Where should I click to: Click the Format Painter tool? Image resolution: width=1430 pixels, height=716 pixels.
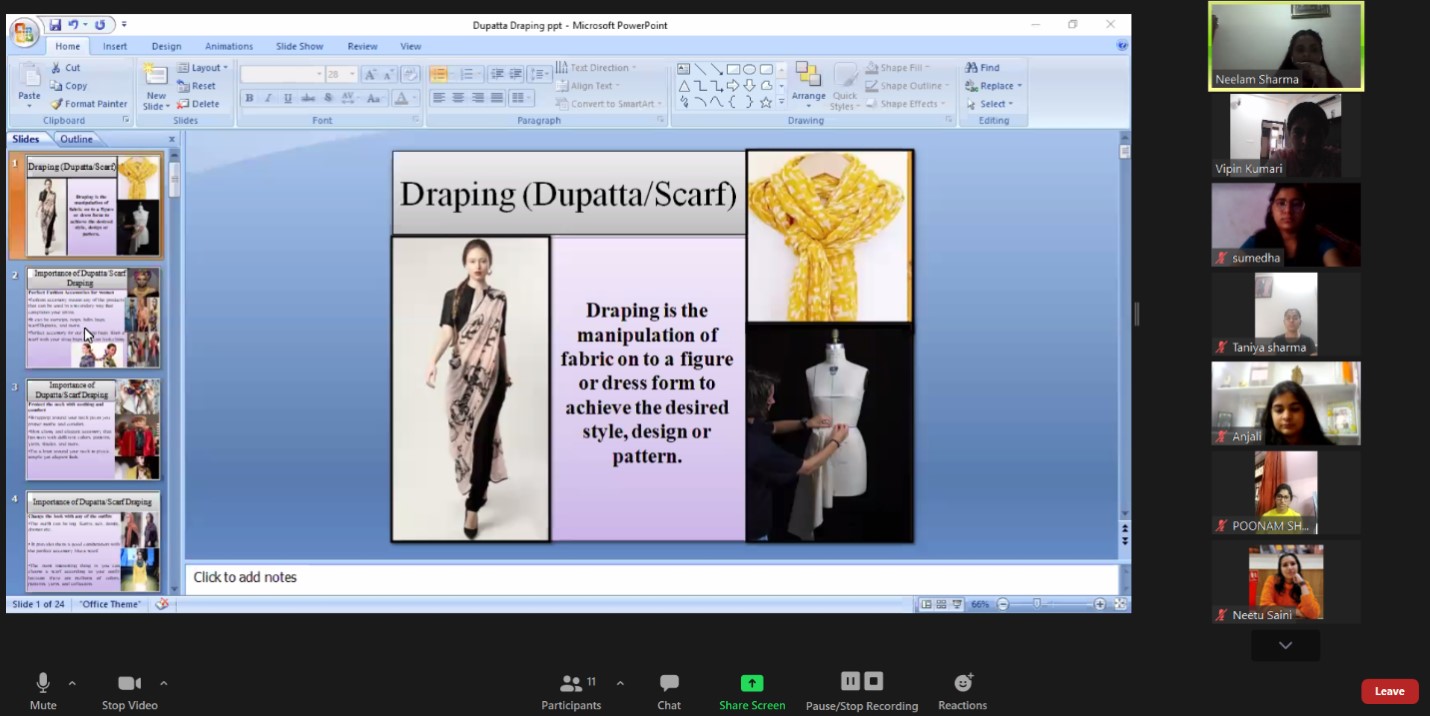point(89,104)
